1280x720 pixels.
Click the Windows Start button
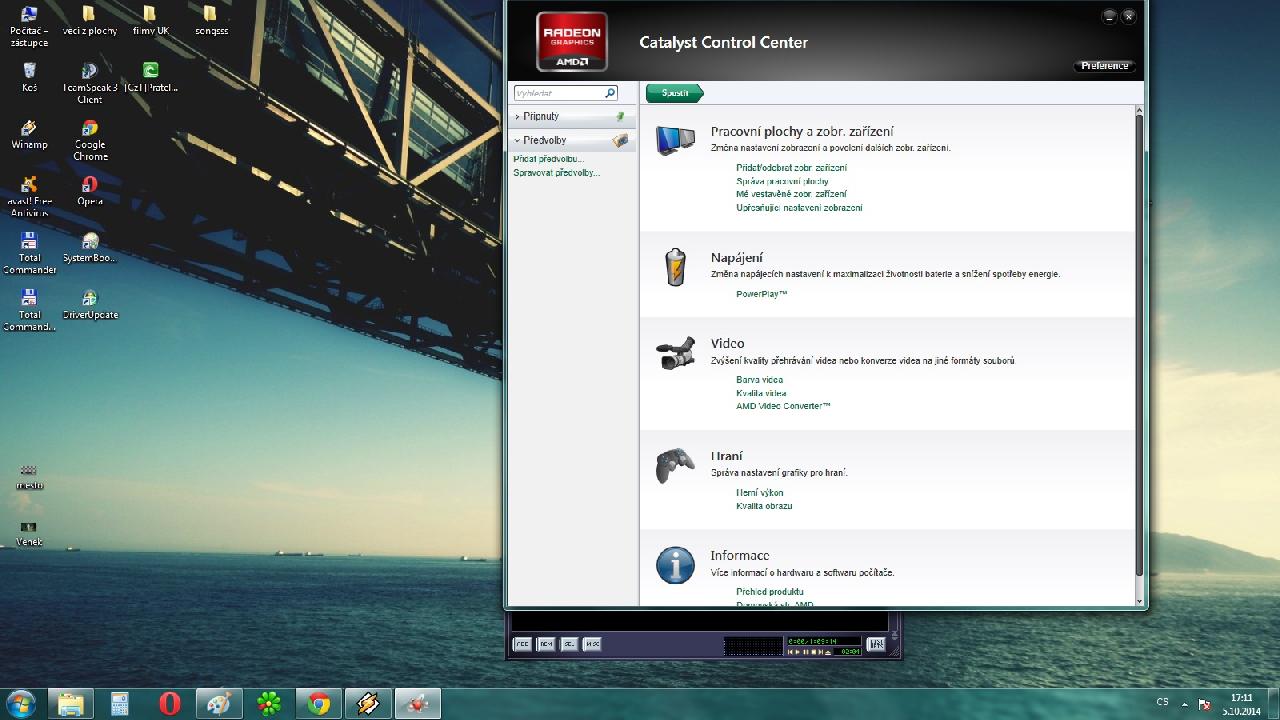click(21, 704)
